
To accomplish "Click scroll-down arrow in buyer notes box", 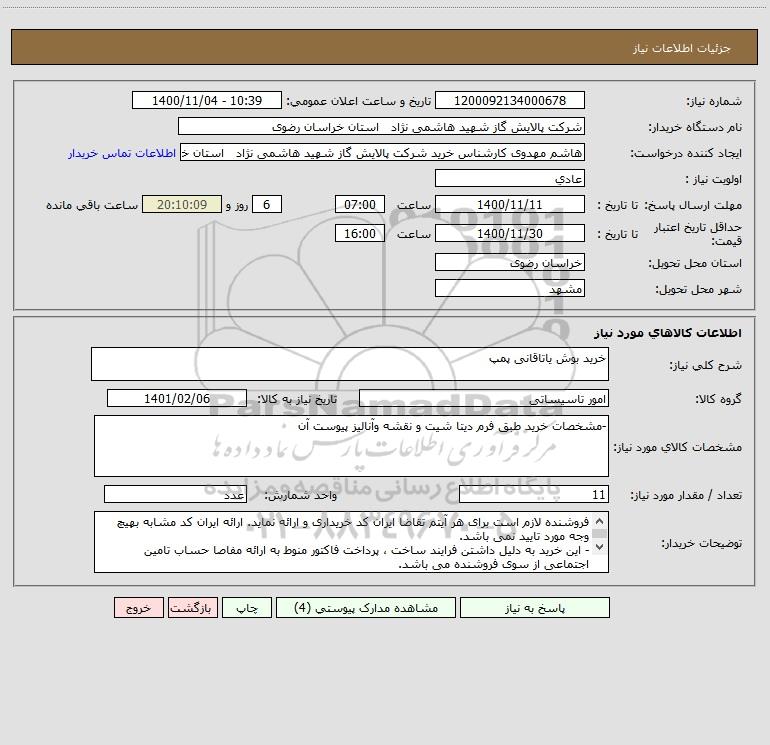I will (x=599, y=547).
